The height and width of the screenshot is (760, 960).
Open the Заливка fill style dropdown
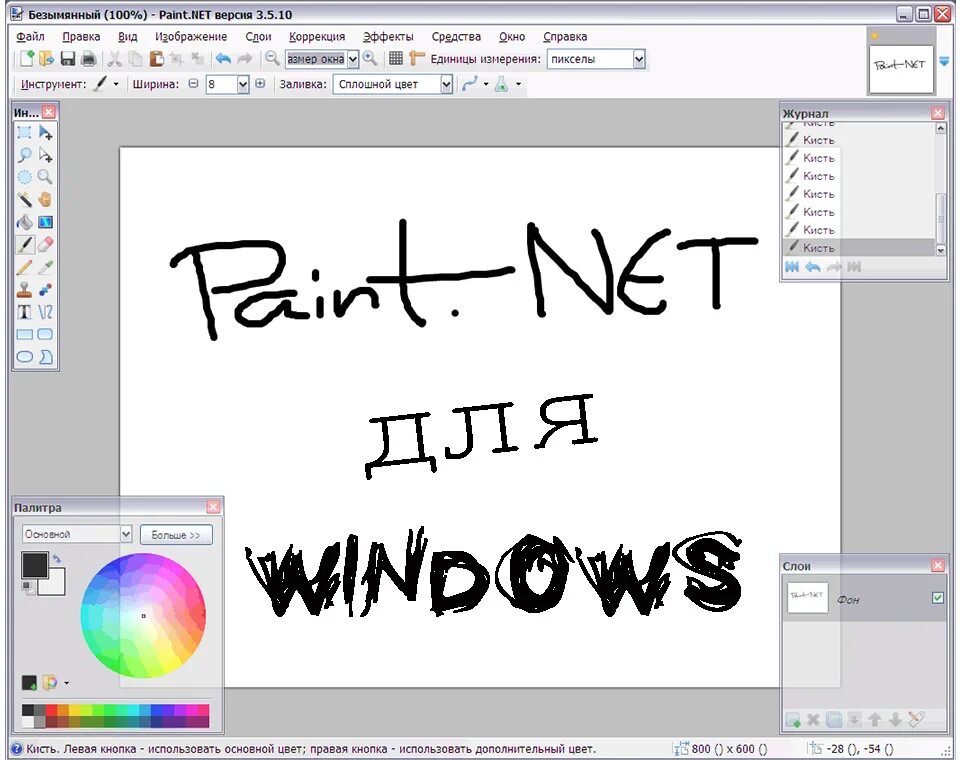pos(446,84)
